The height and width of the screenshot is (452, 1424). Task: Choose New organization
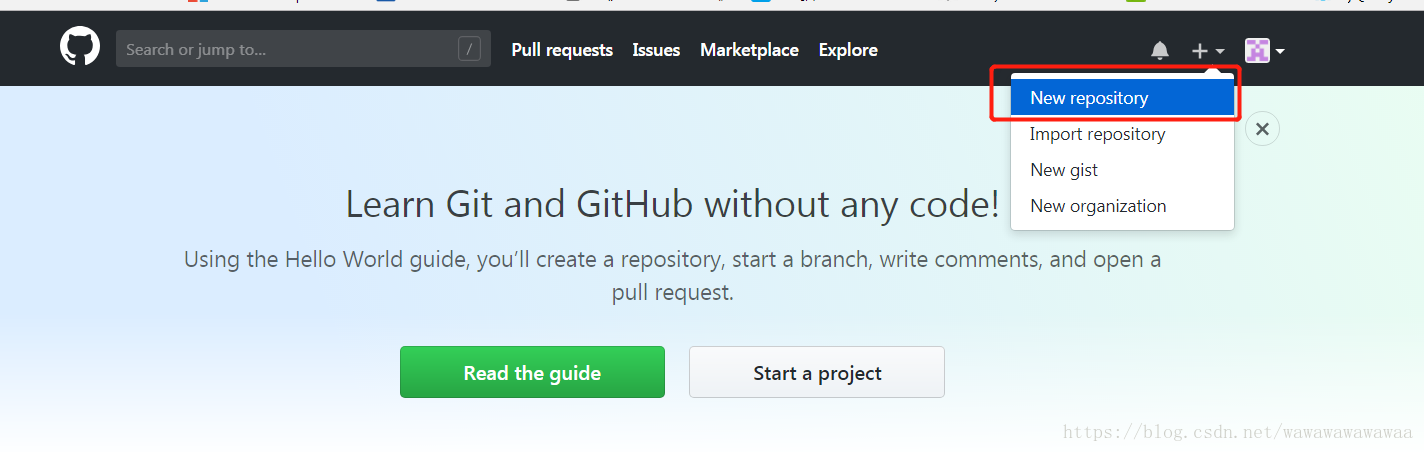1122,206
